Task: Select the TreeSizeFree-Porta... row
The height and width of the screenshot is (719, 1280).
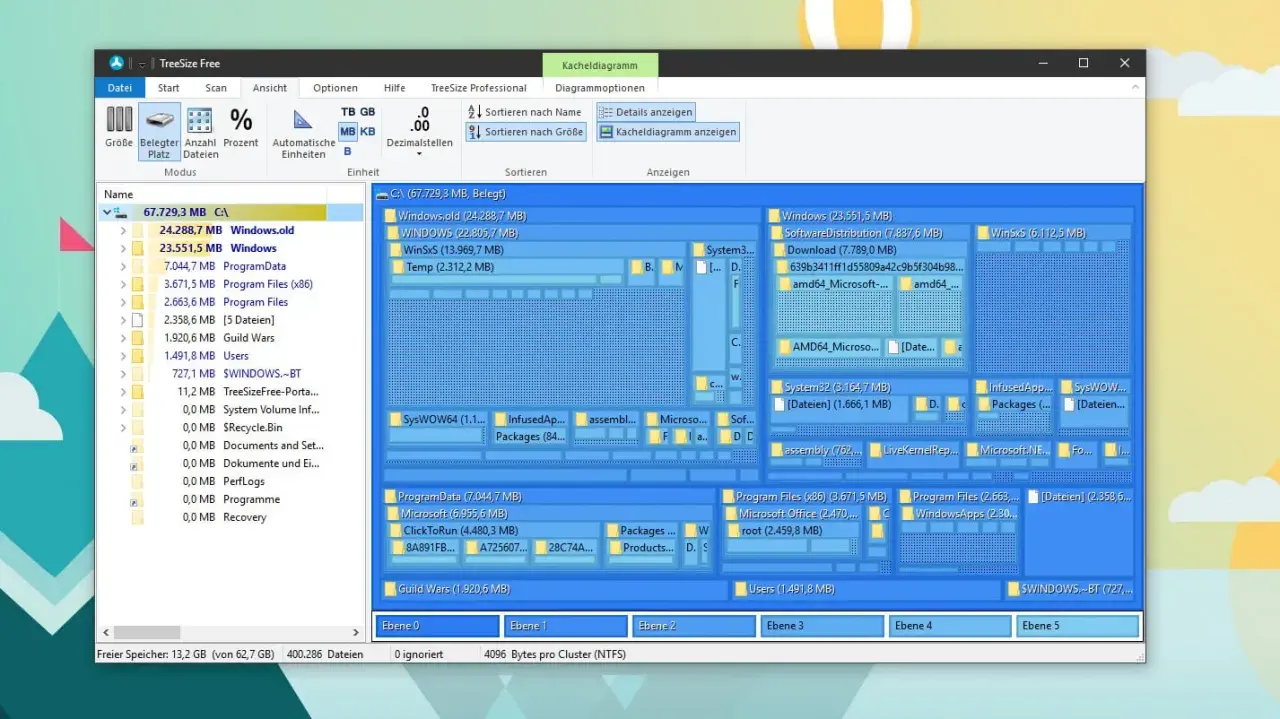Action: tap(230, 392)
